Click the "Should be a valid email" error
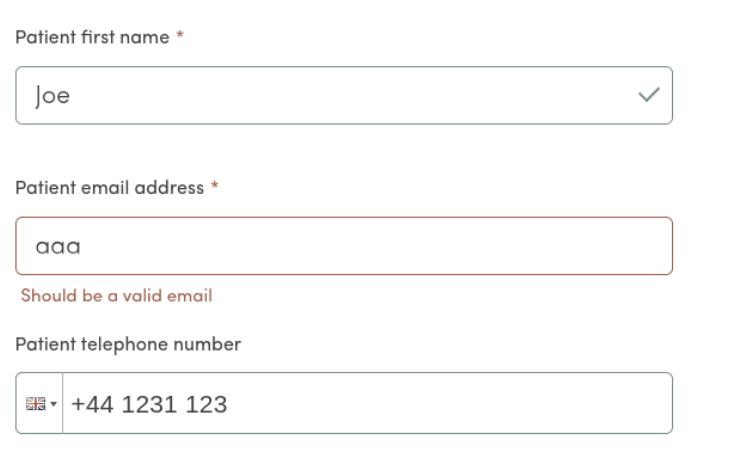 (116, 296)
